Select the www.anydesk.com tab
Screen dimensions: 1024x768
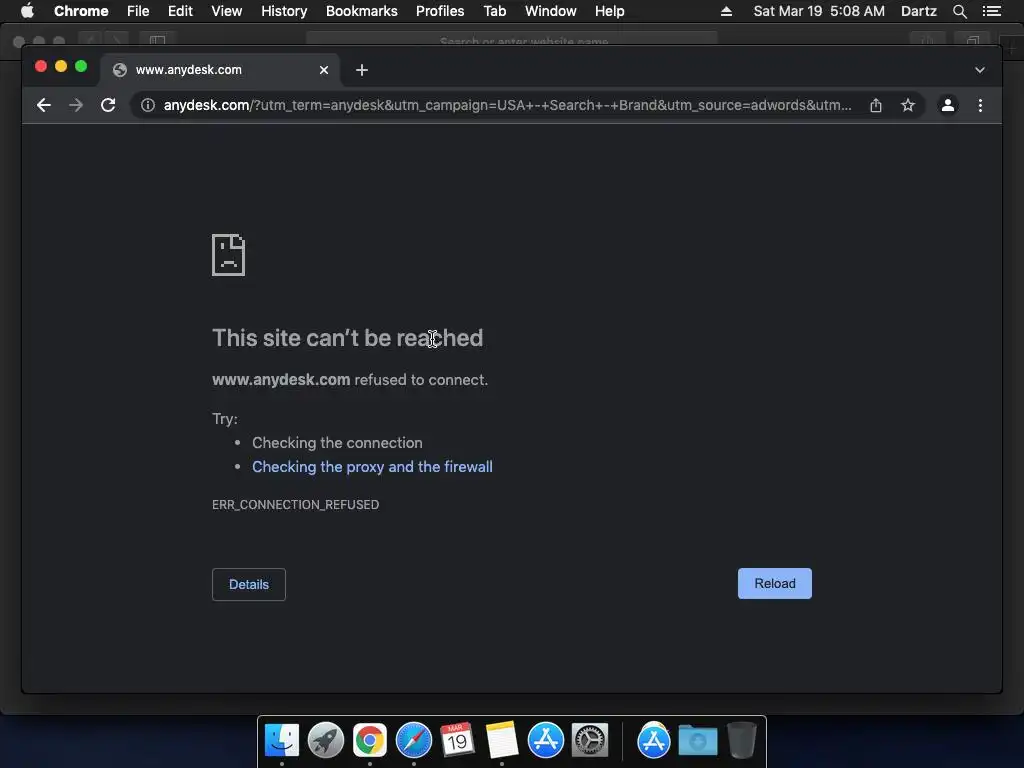click(220, 70)
